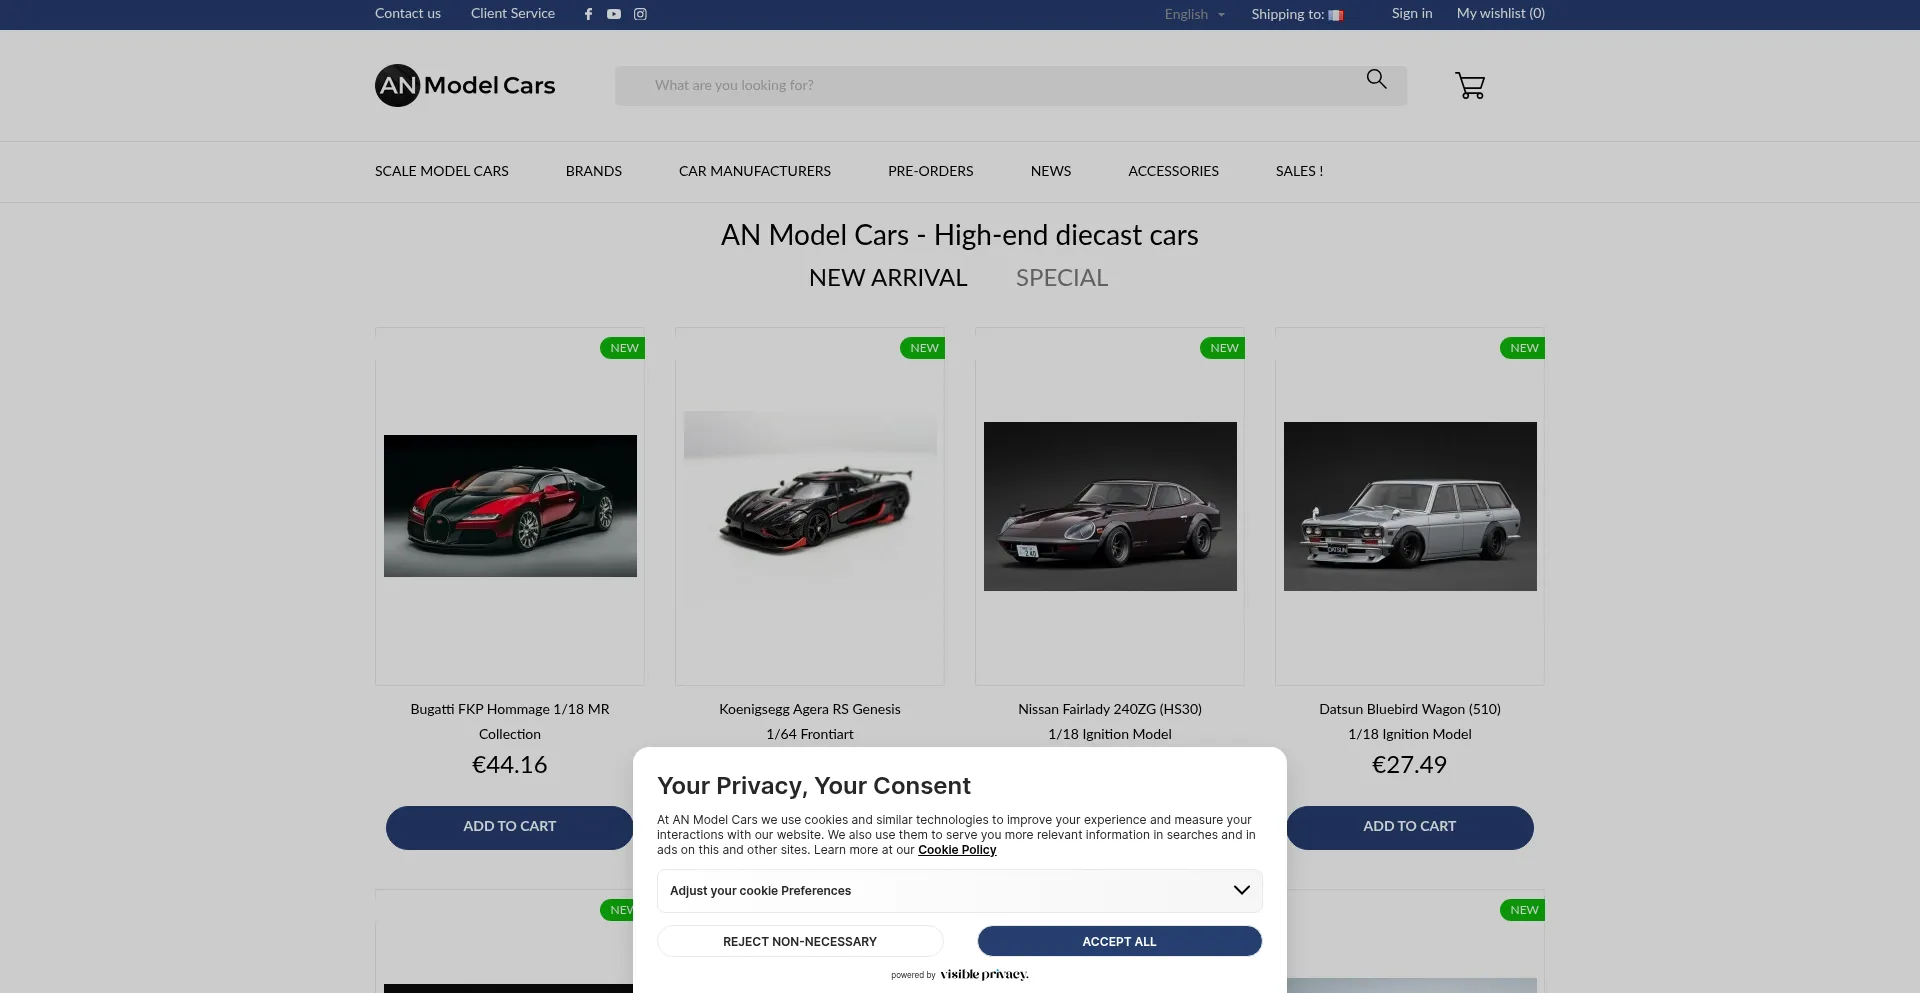Open My wishlist (0)
Image resolution: width=1920 pixels, height=993 pixels.
click(1501, 13)
